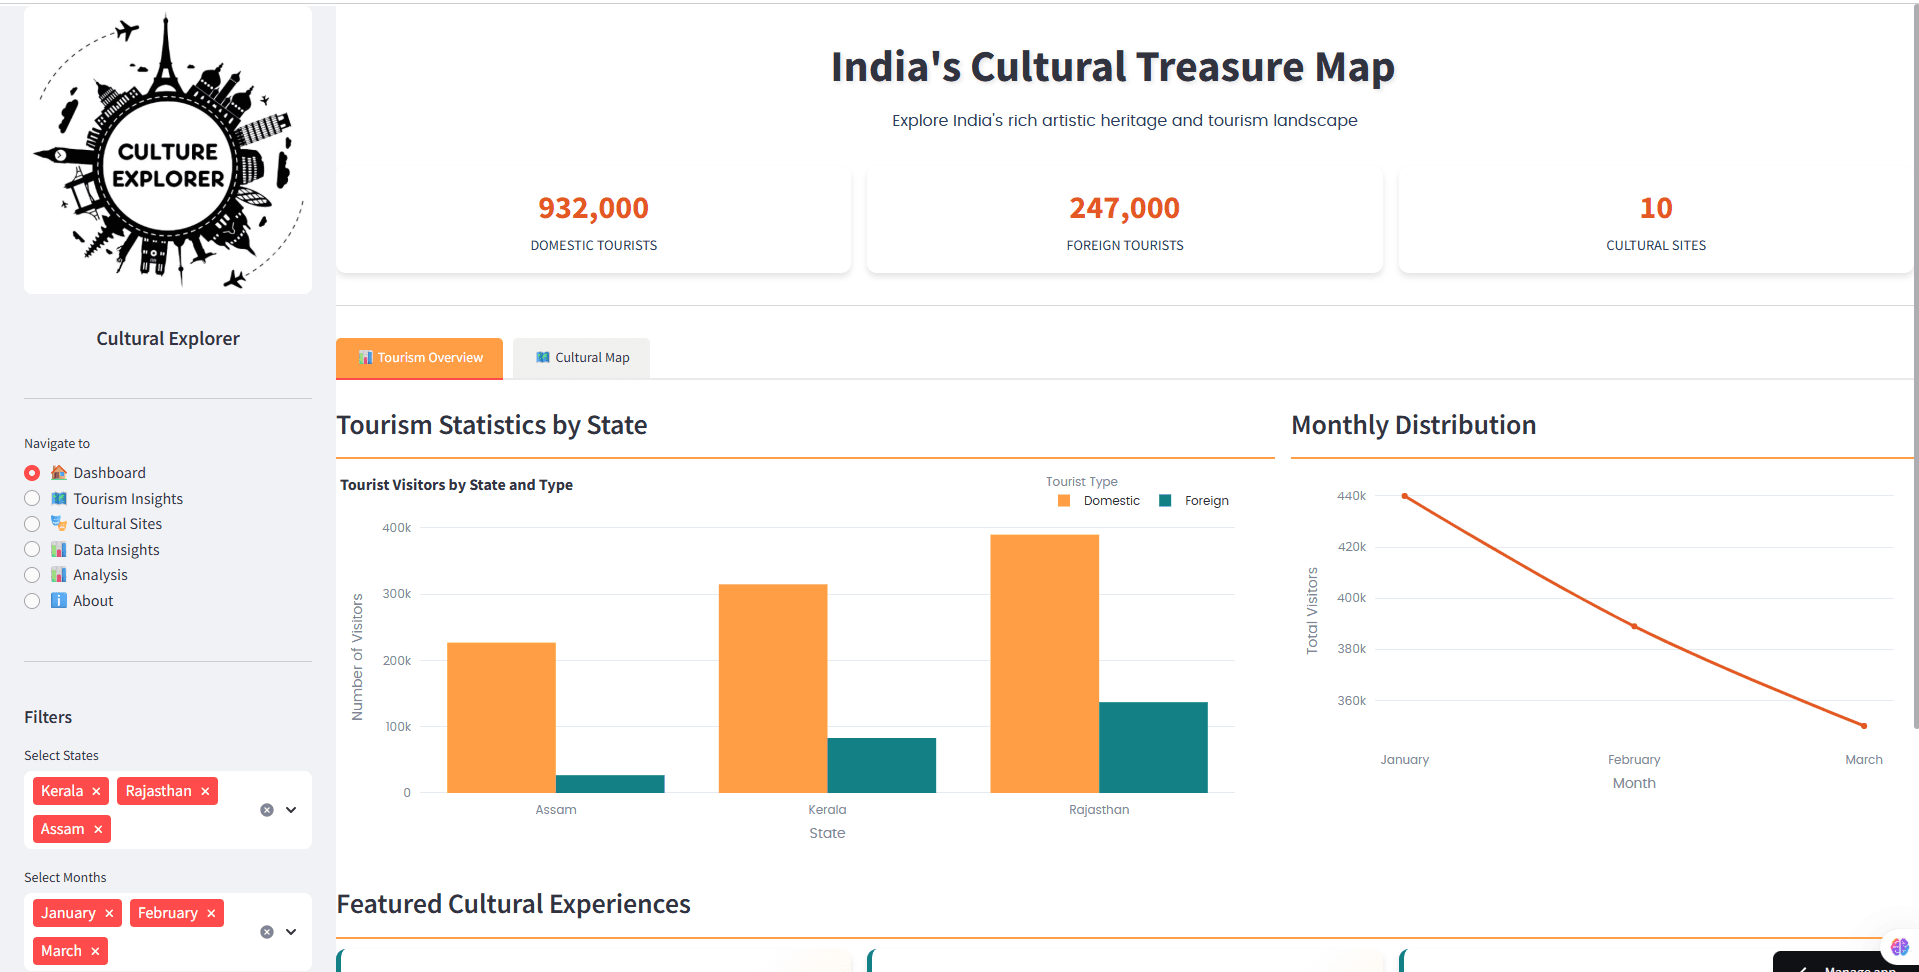The height and width of the screenshot is (972, 1919).
Task: Enable the Analysis radio option
Action: pos(32,574)
